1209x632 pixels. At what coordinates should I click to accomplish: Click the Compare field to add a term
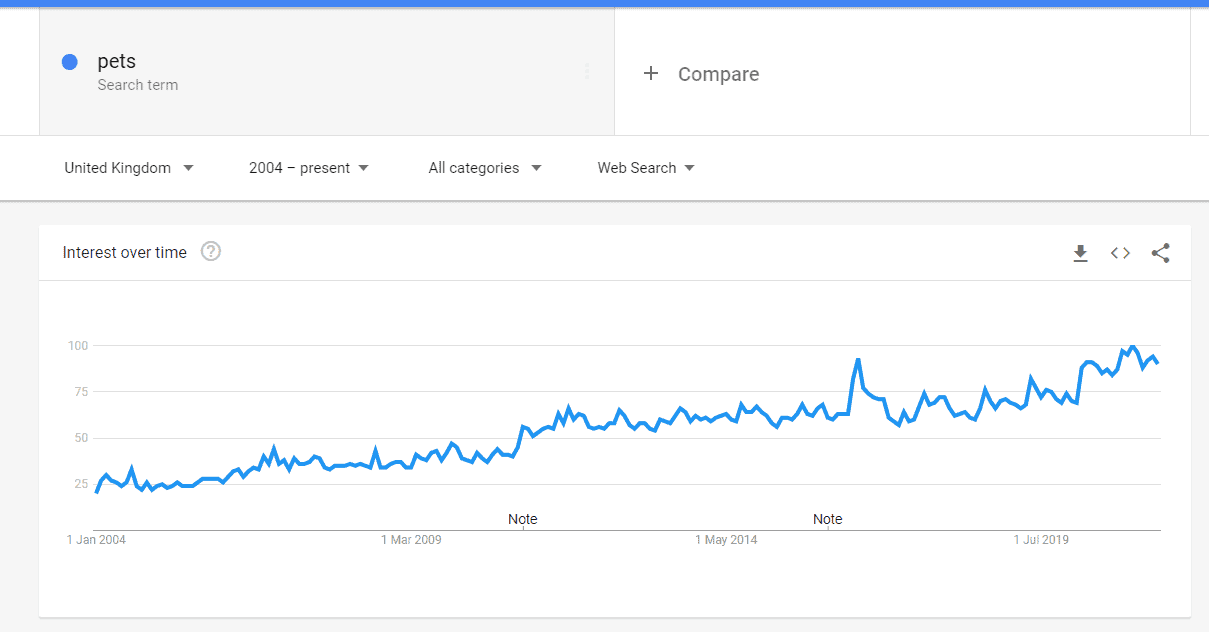coord(719,73)
